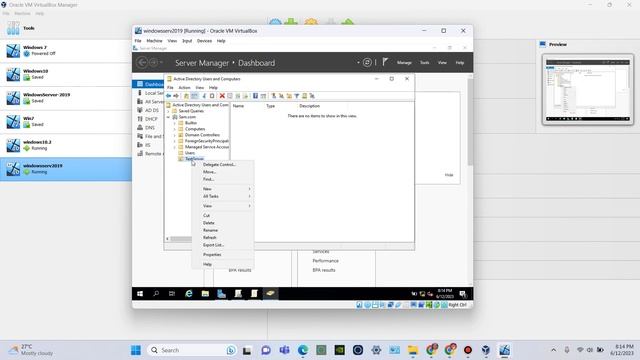Click Server Manager refresh icon

pyautogui.click(x=367, y=62)
